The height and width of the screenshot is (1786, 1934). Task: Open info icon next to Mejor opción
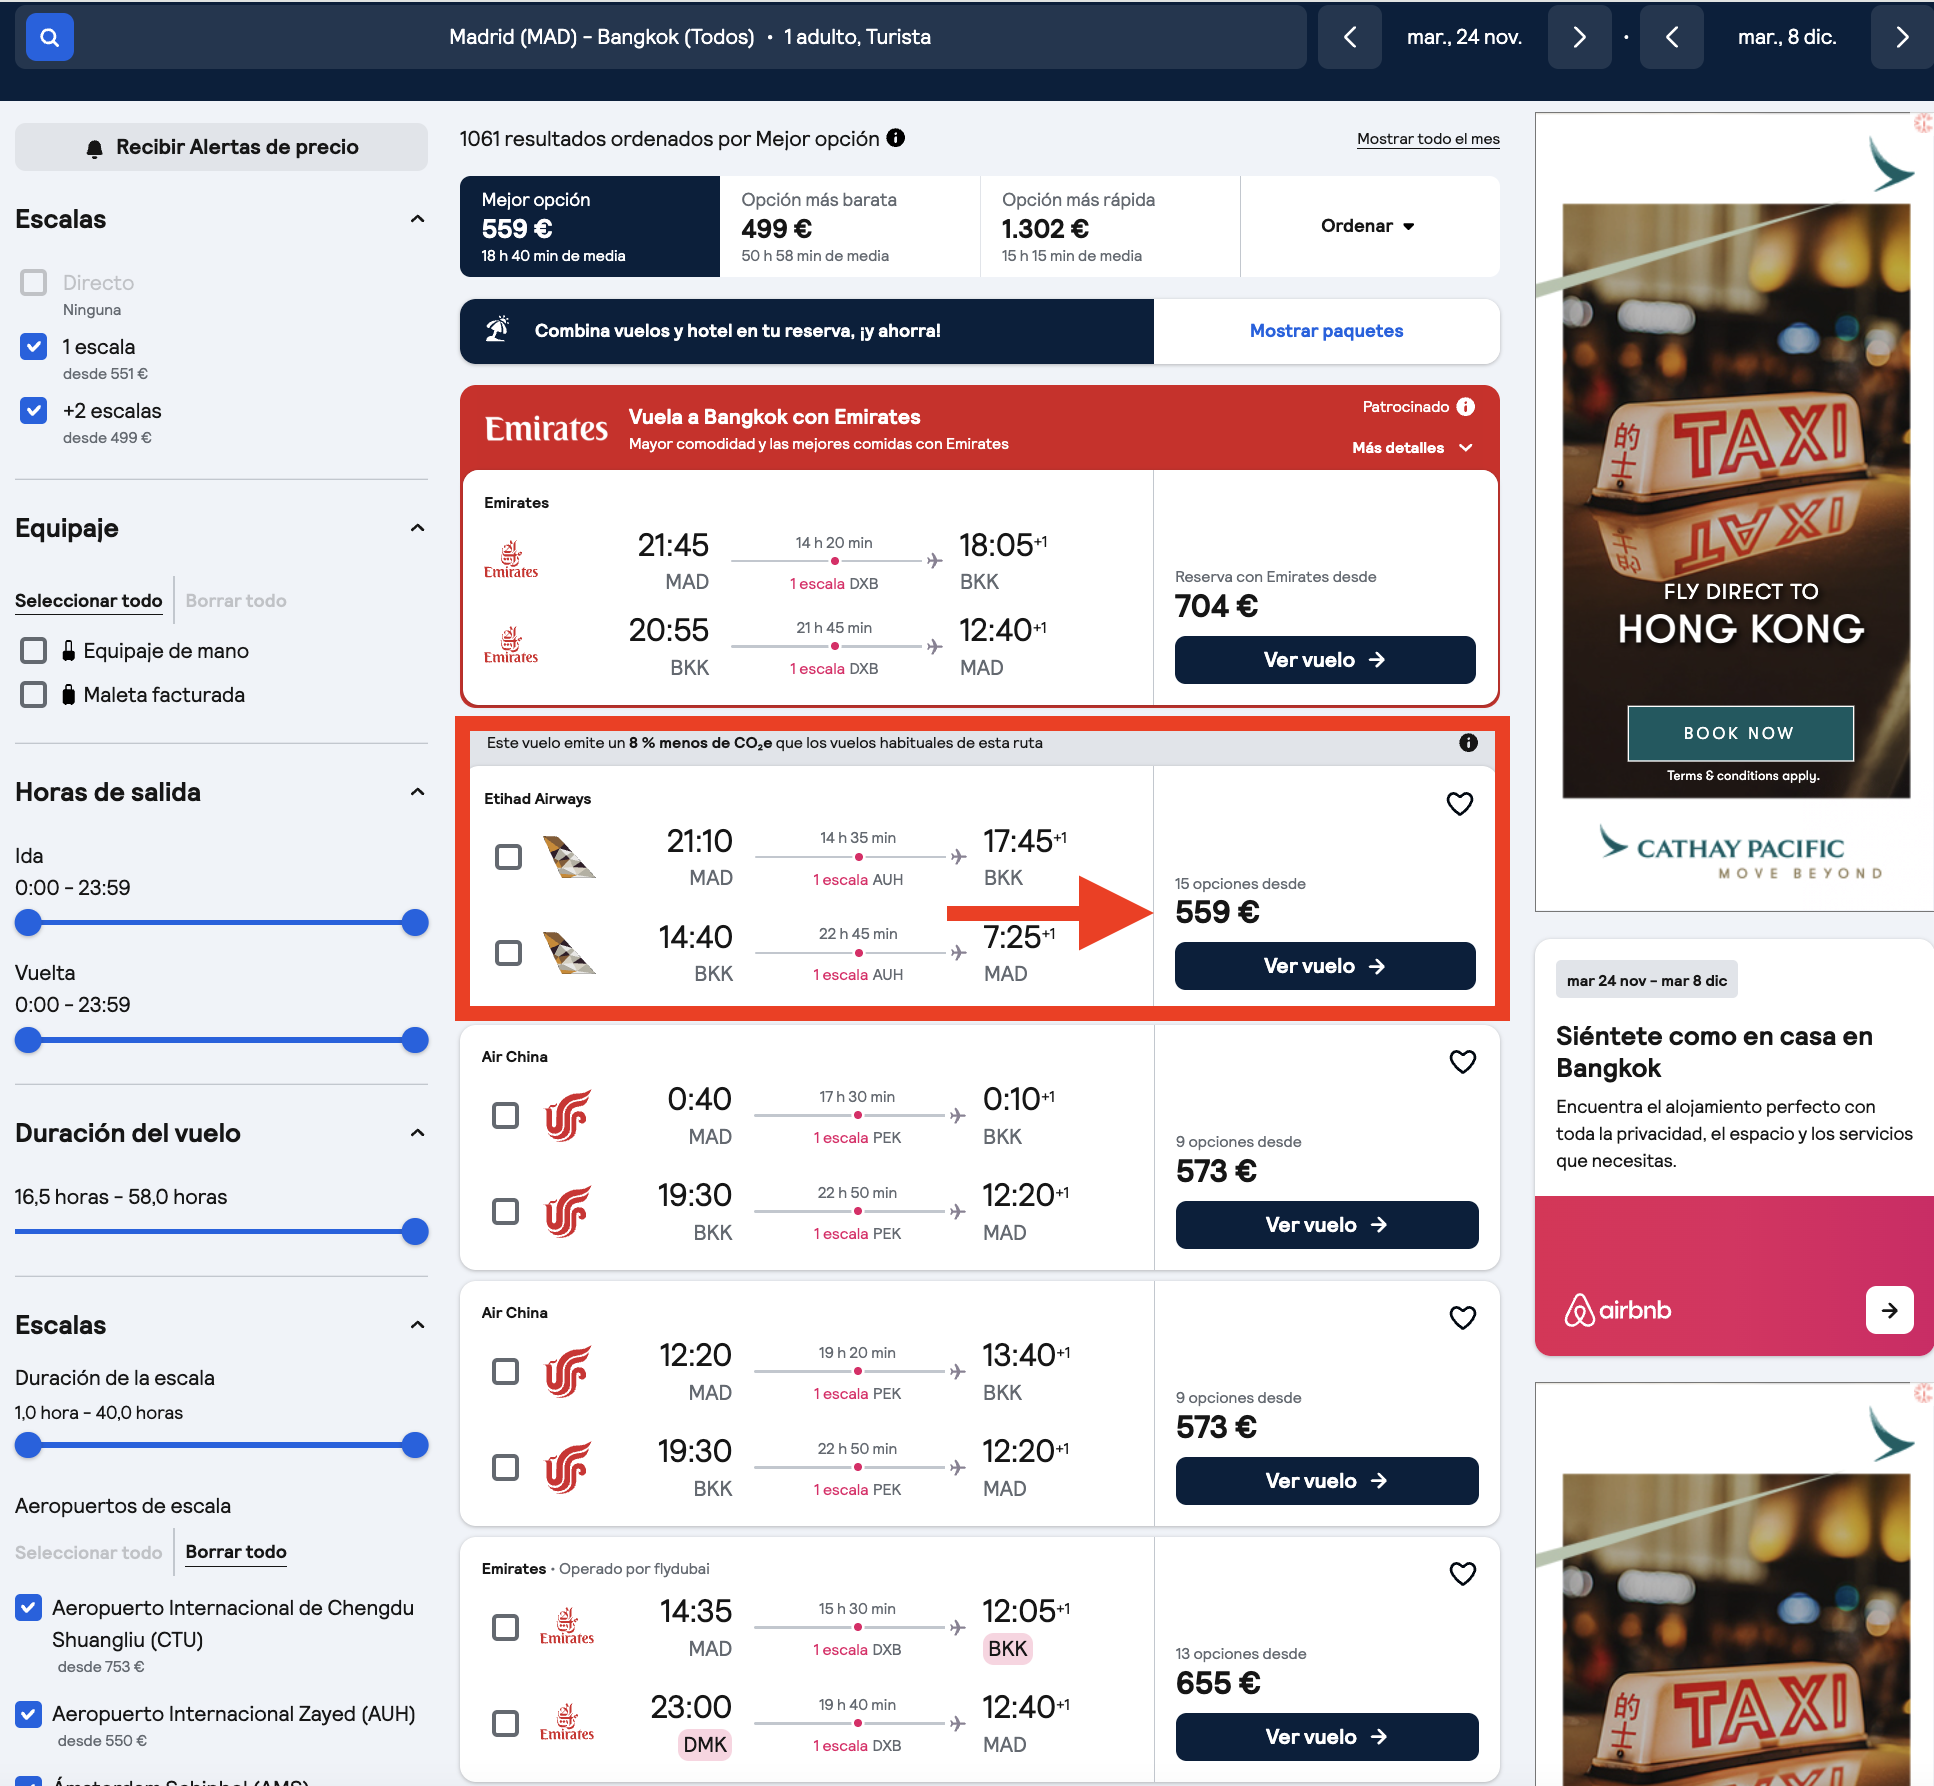pos(896,138)
